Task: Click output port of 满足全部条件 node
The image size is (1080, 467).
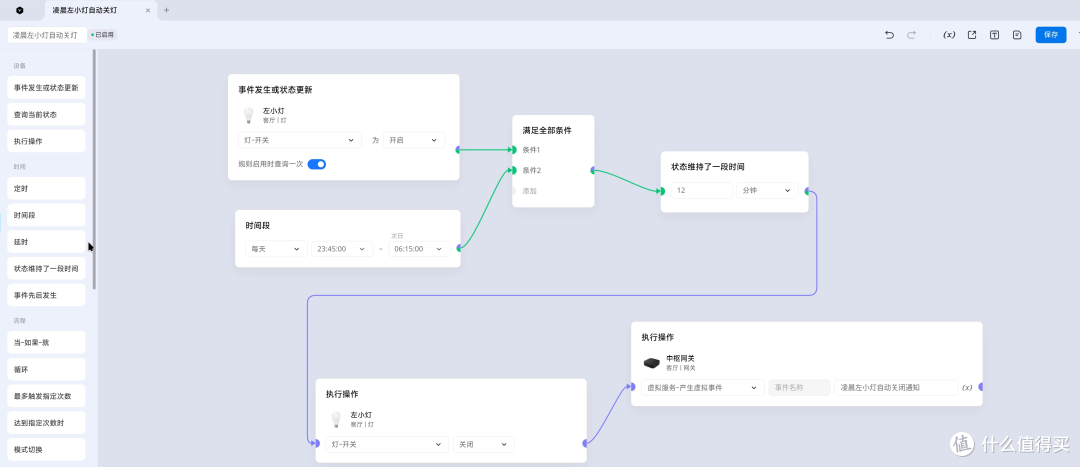Action: tap(592, 170)
